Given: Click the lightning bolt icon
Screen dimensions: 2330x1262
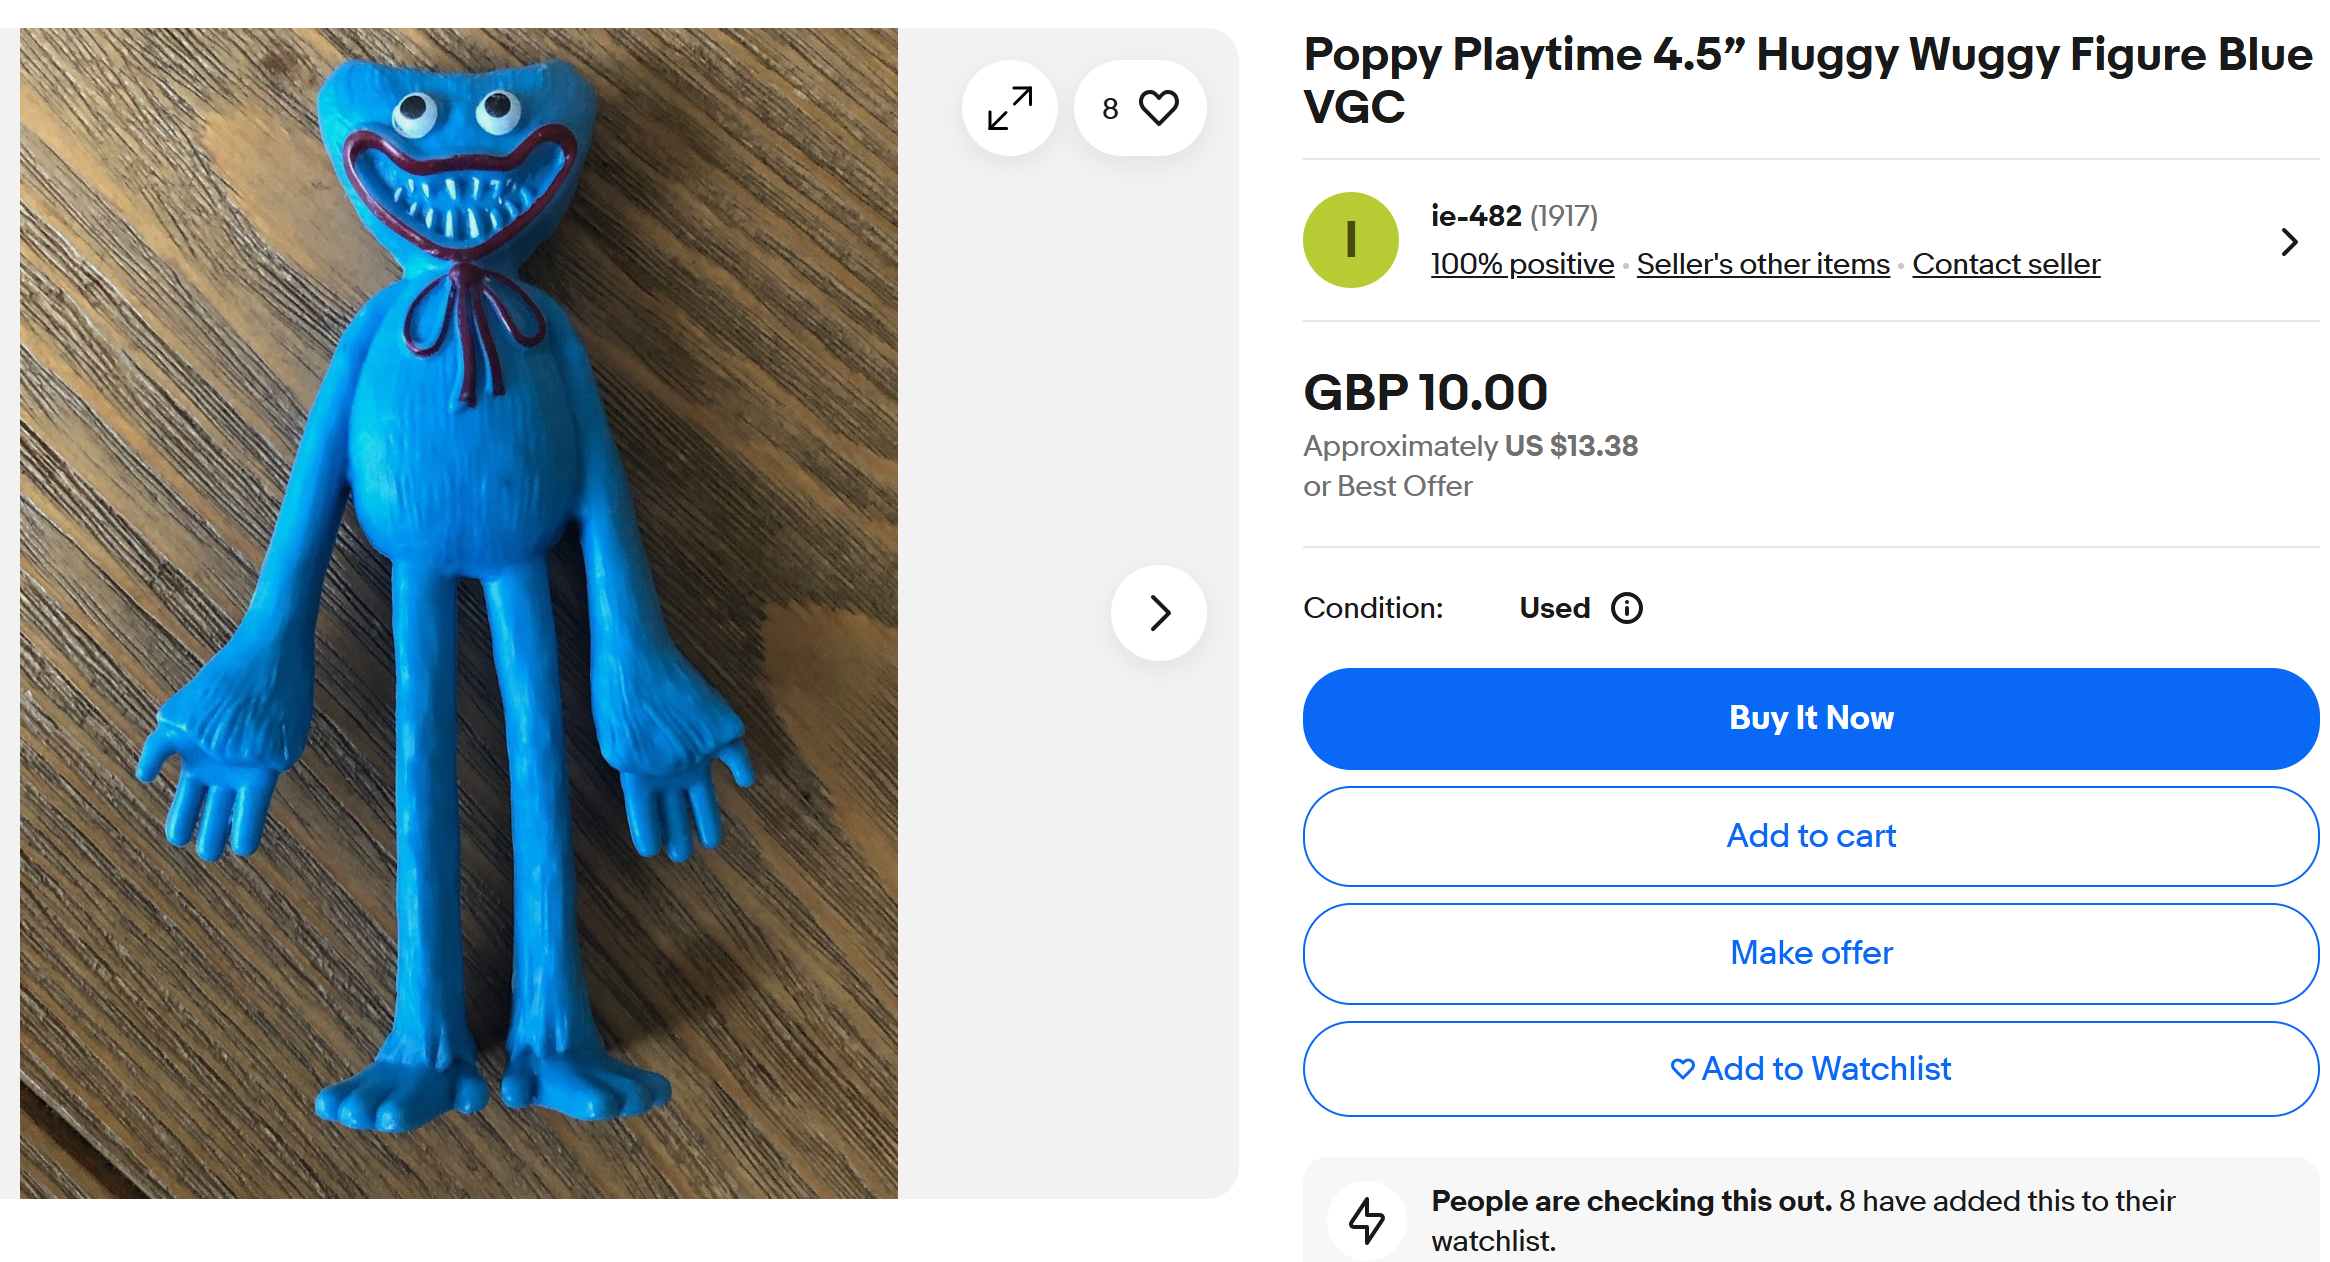Looking at the screenshot, I should coord(1366,1220).
